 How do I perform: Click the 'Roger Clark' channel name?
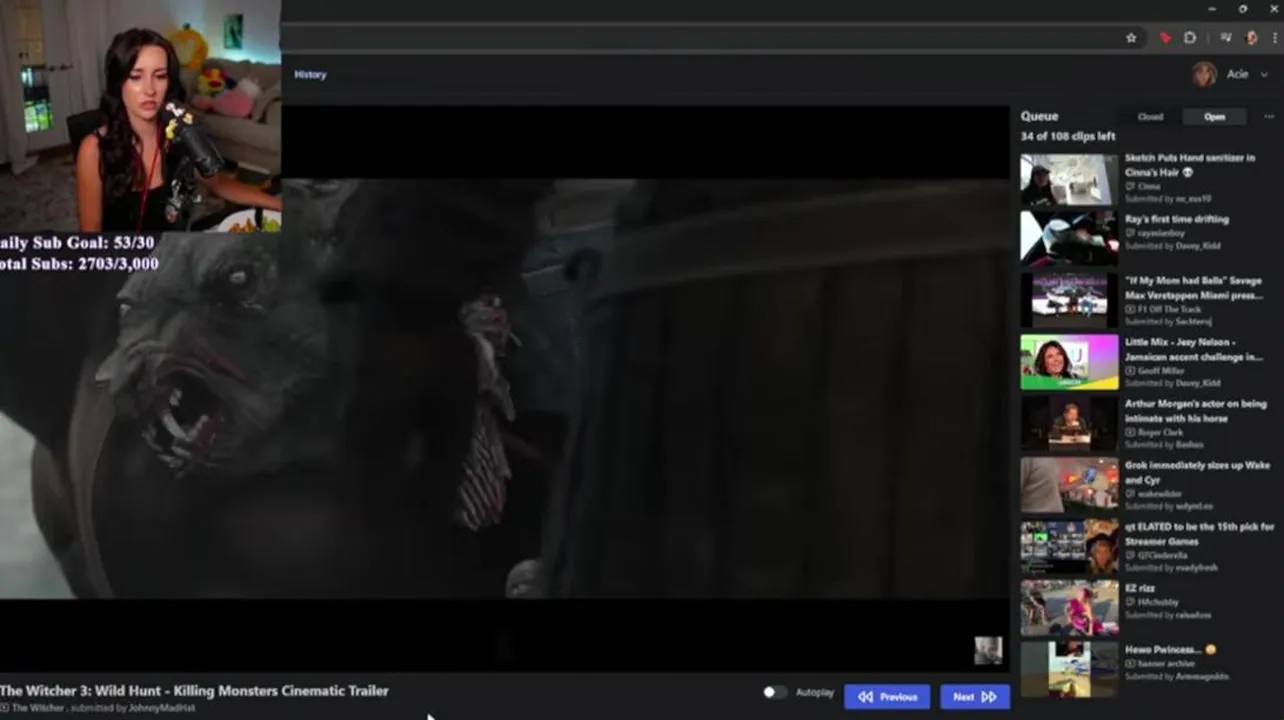(1160, 432)
